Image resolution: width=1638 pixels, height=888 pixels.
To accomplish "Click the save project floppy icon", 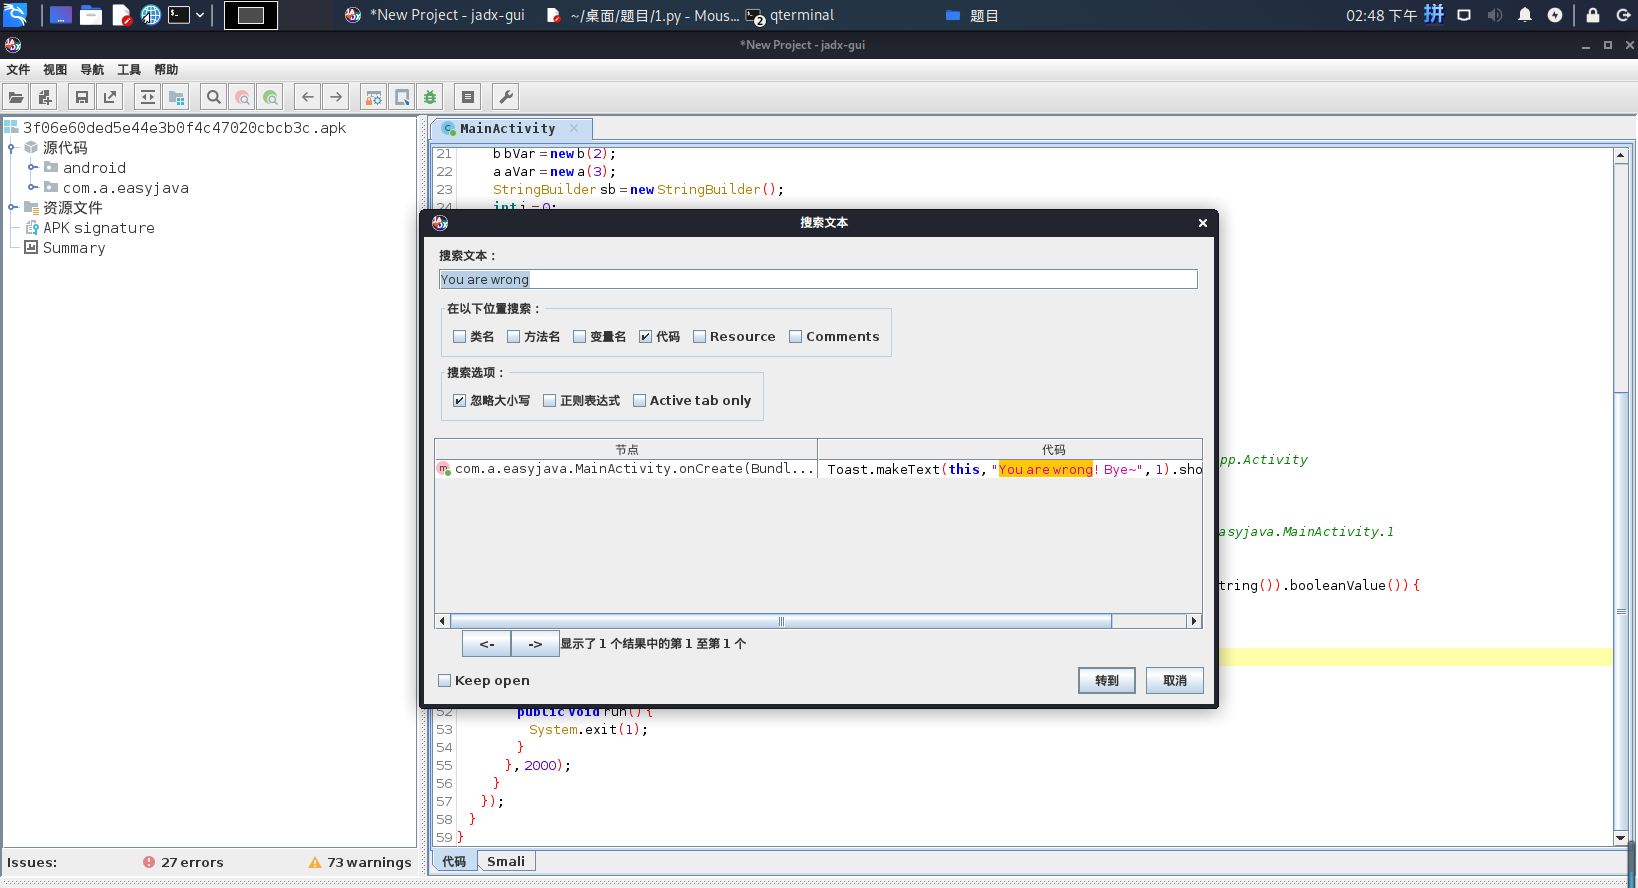I will tap(82, 97).
